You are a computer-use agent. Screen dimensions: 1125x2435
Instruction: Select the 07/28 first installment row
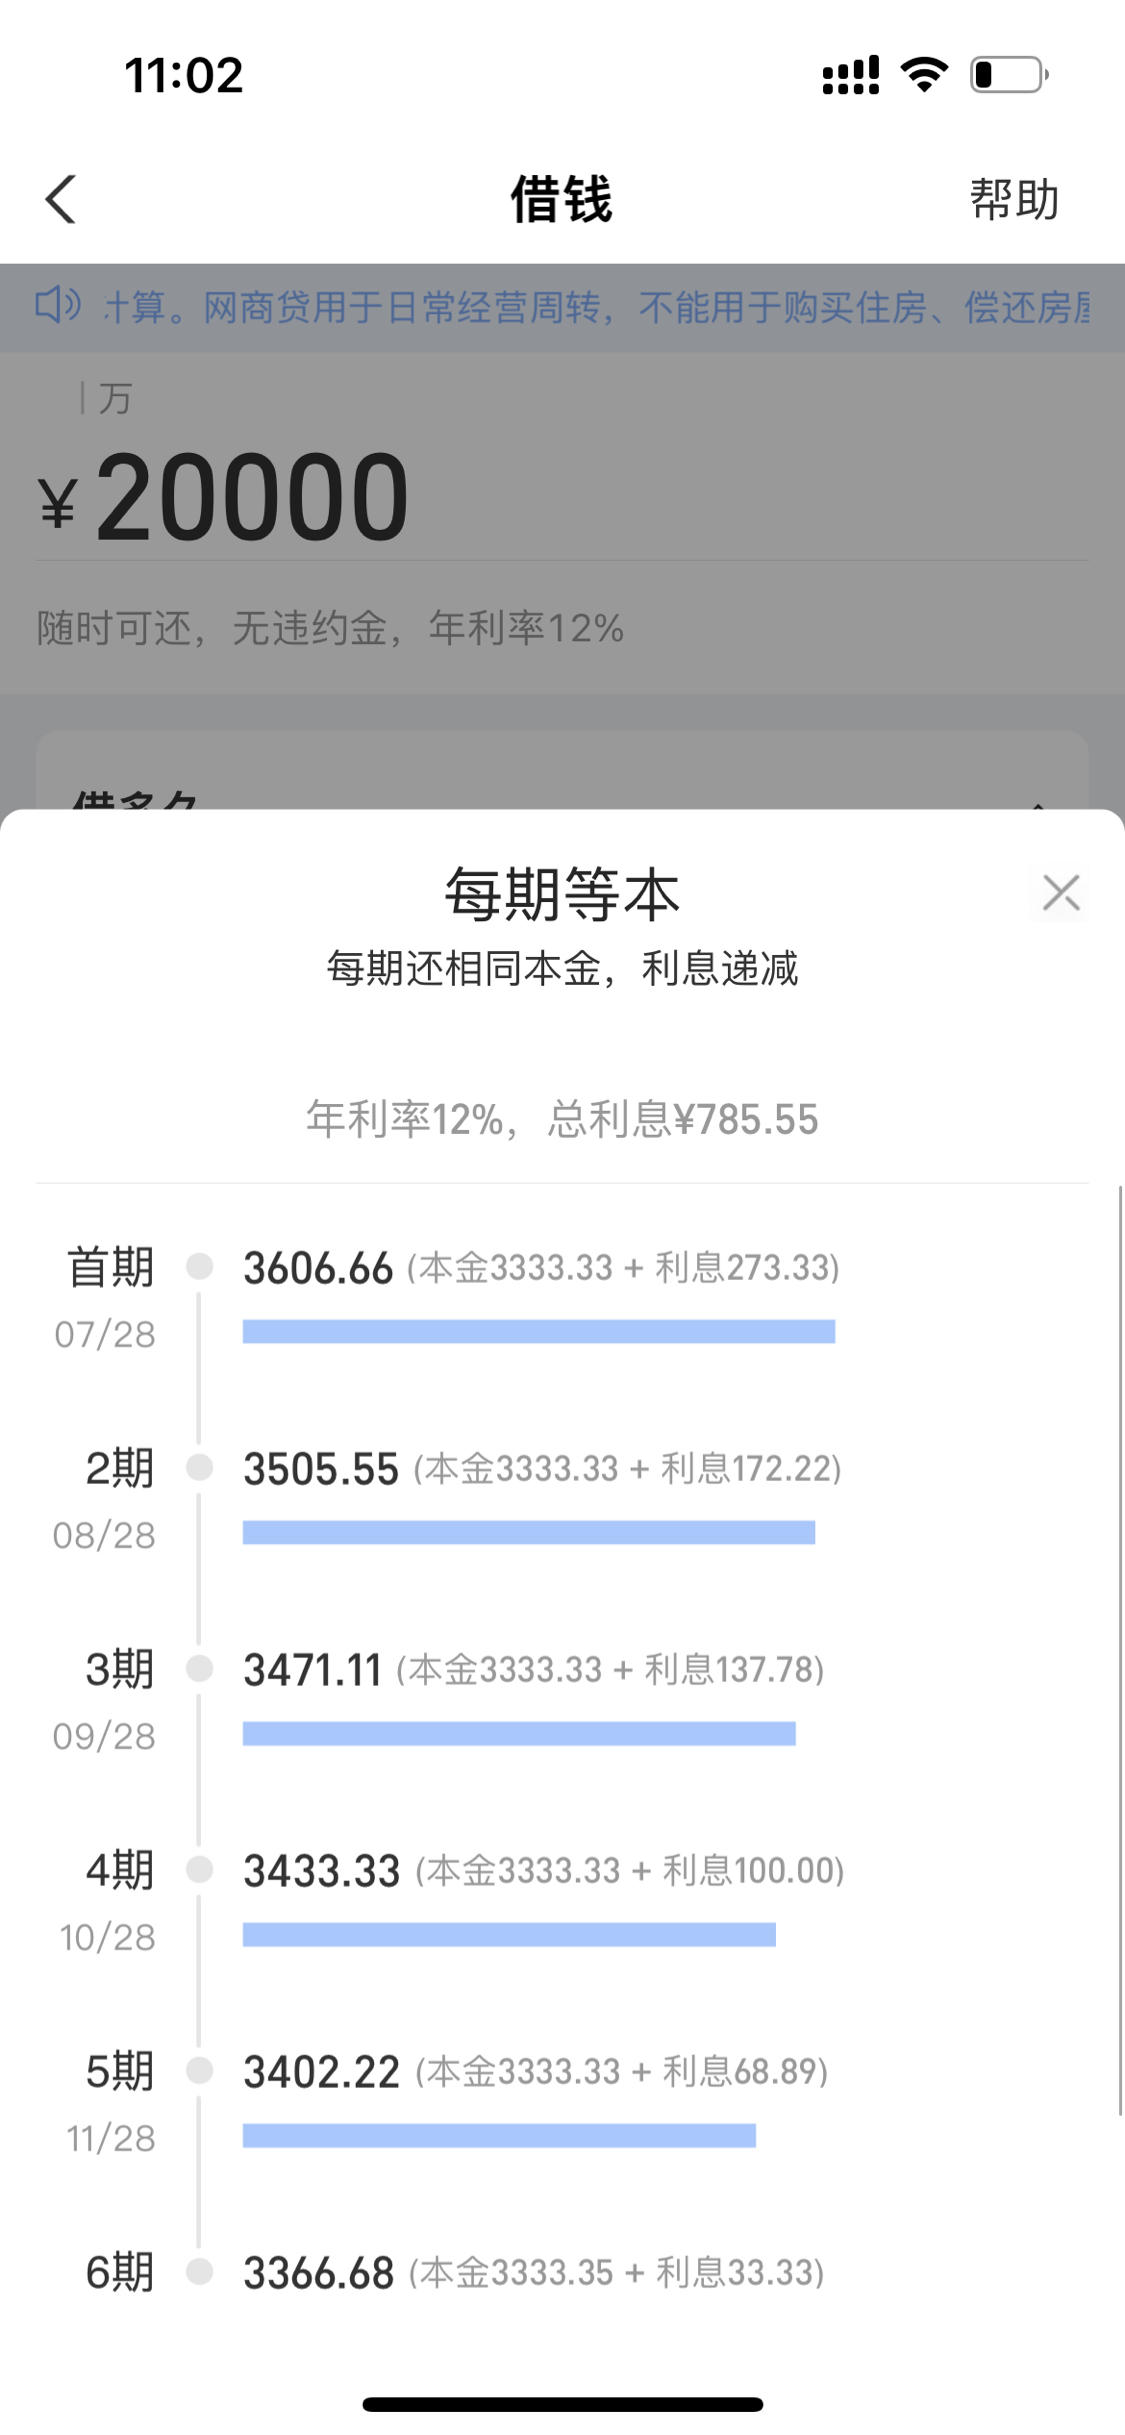(103, 1333)
